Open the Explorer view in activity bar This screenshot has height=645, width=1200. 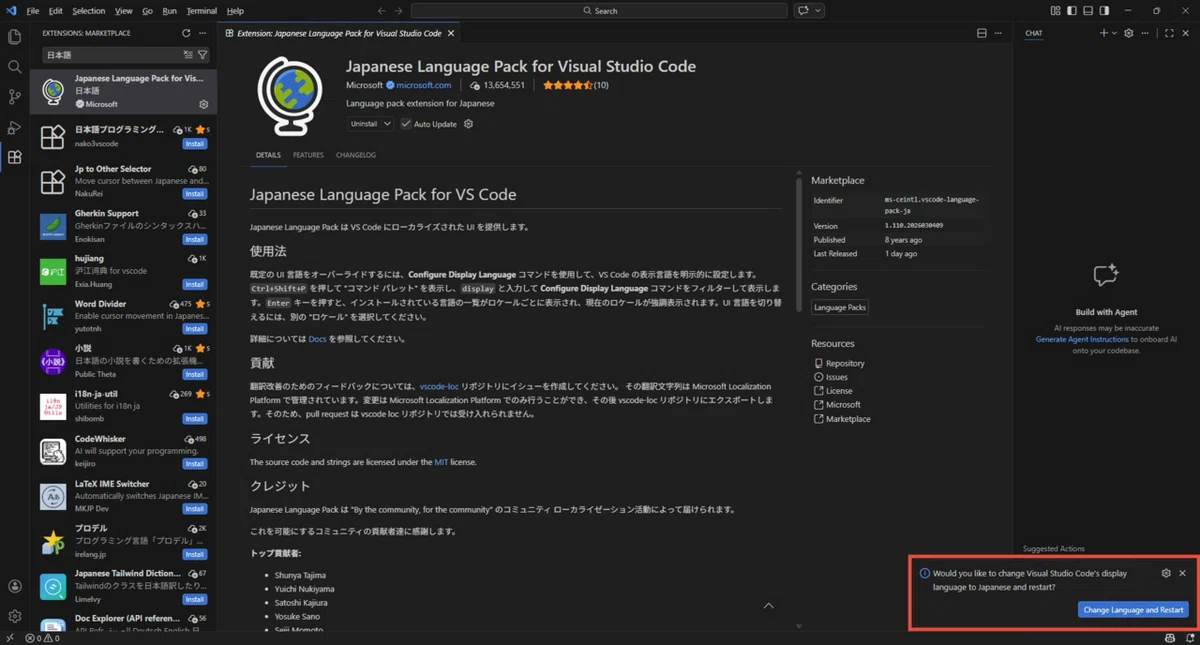[x=14, y=37]
